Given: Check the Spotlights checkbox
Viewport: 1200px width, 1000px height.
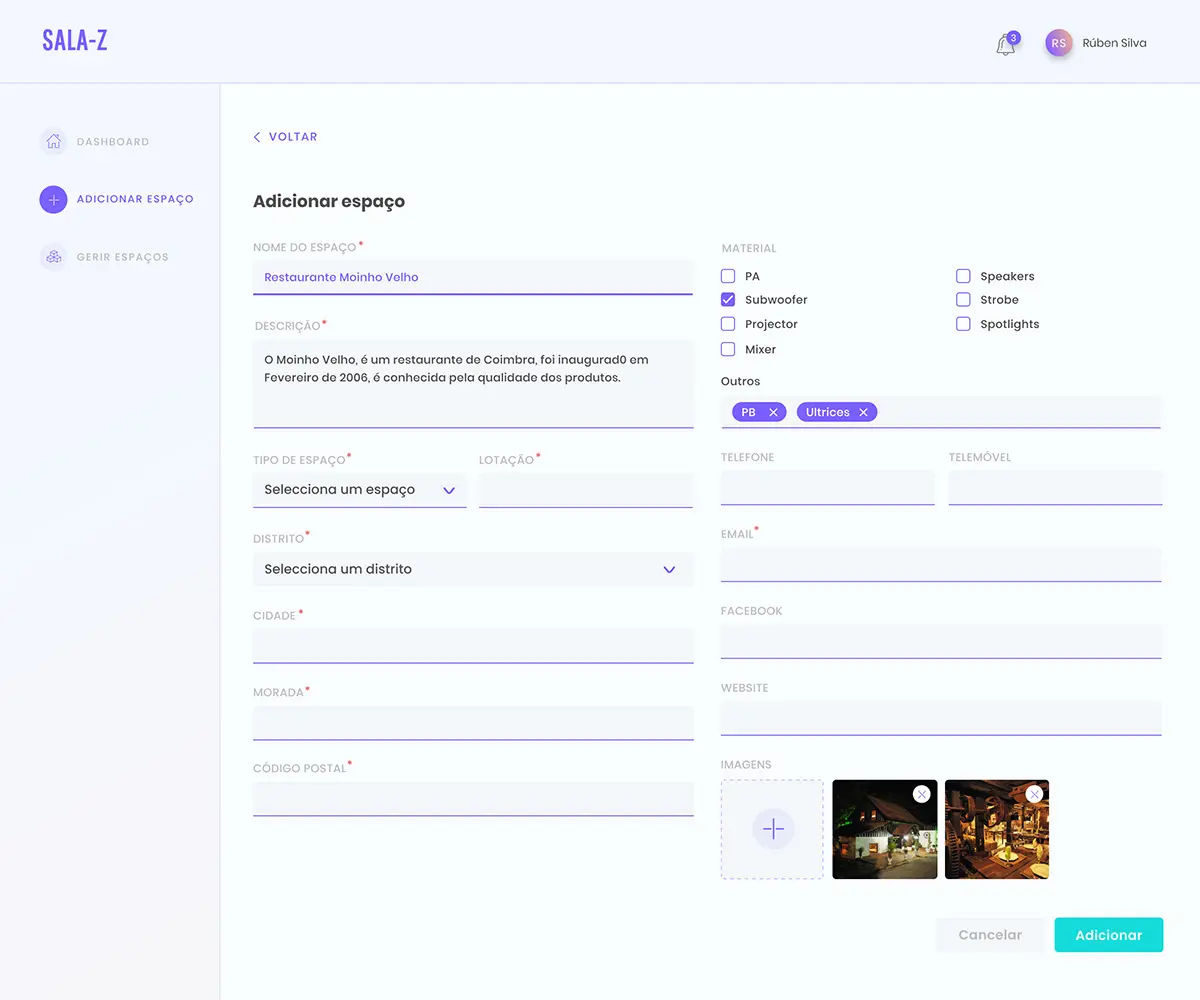Looking at the screenshot, I should pos(963,324).
